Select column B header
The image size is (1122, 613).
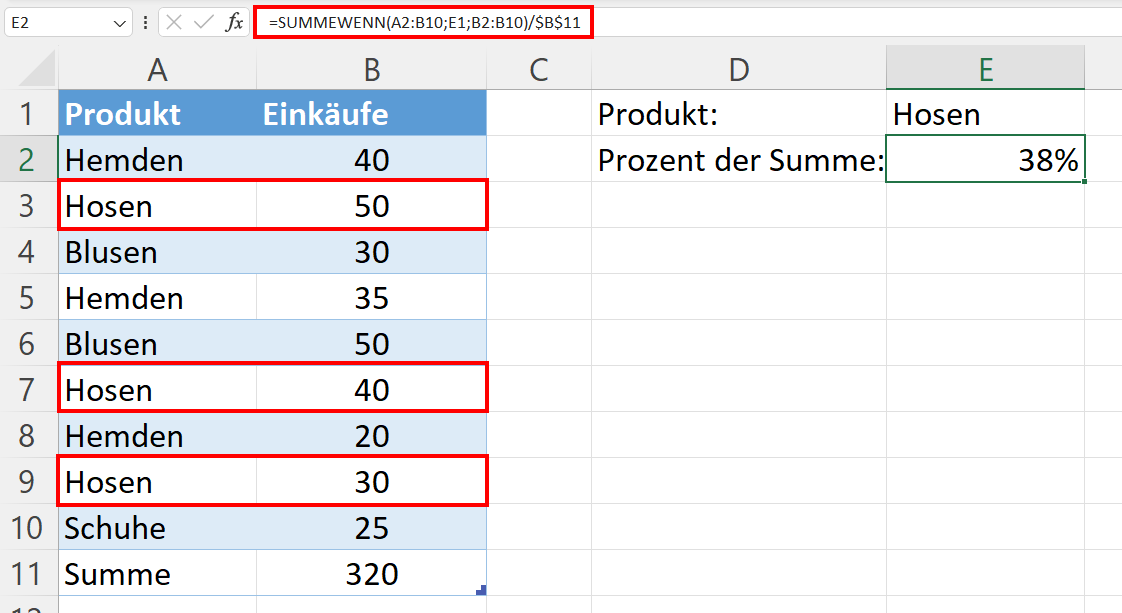tap(371, 70)
